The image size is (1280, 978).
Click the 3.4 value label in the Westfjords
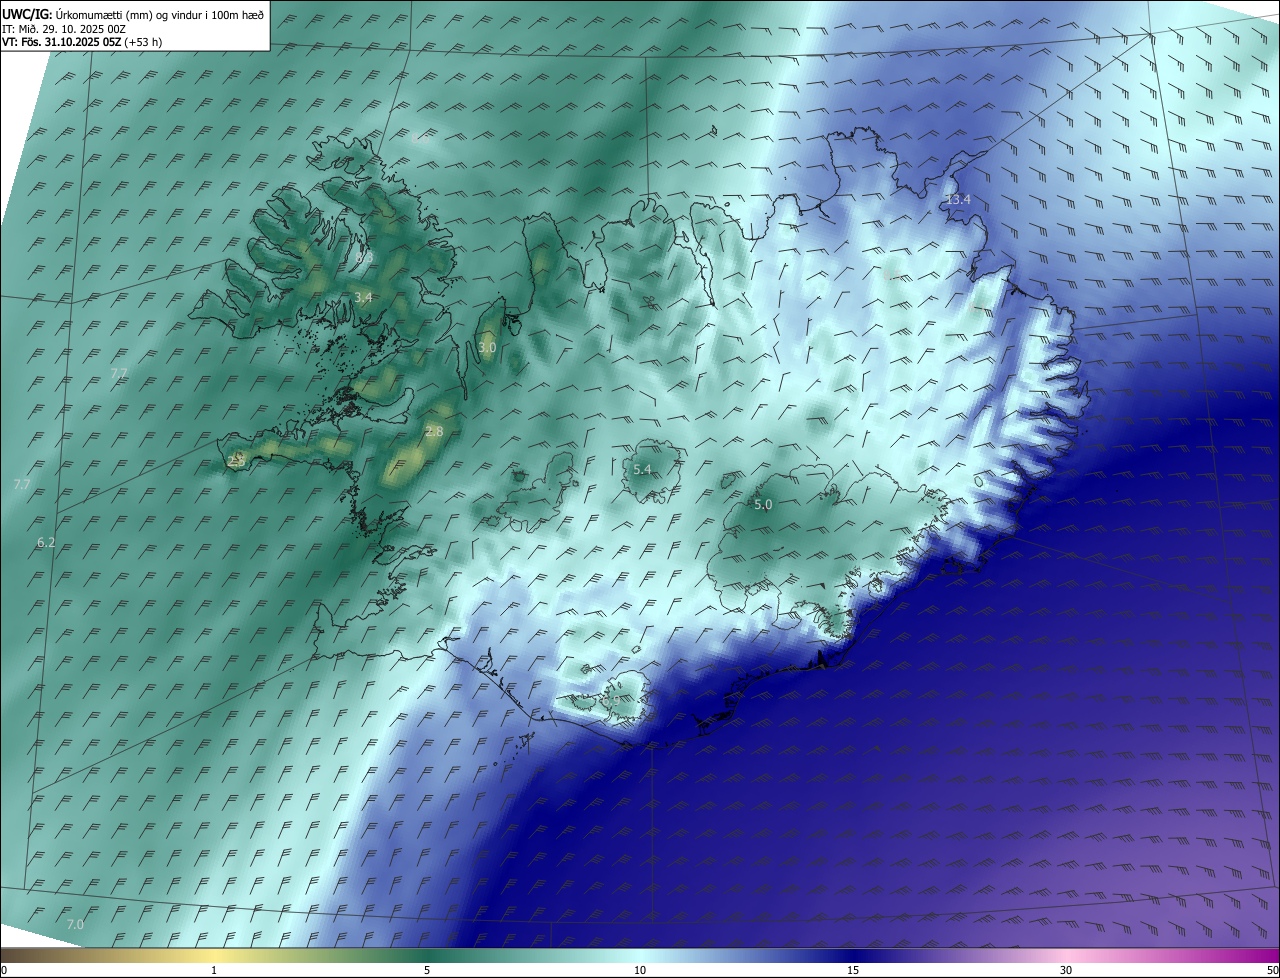(x=363, y=297)
